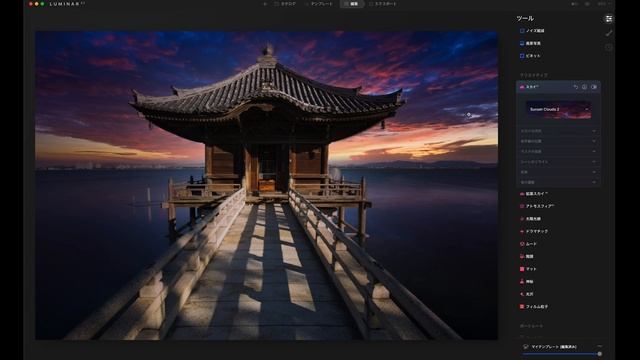Open the ビネット vignette tool
Image resolution: width=640 pixels, height=360 pixels.
coord(530,56)
